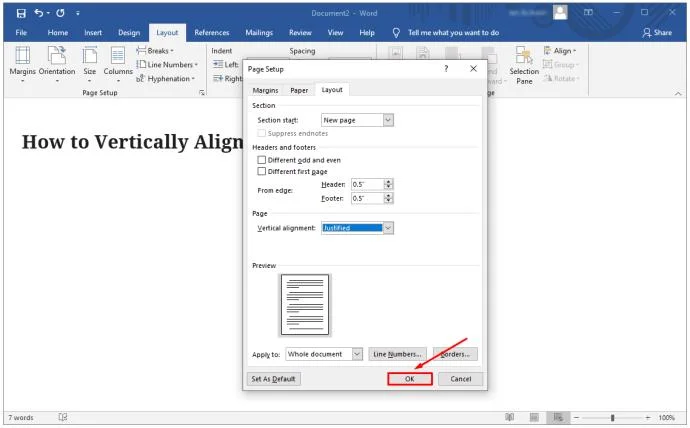Open the Align dropdown in ribbon
This screenshot has width=690, height=428.
point(560,51)
